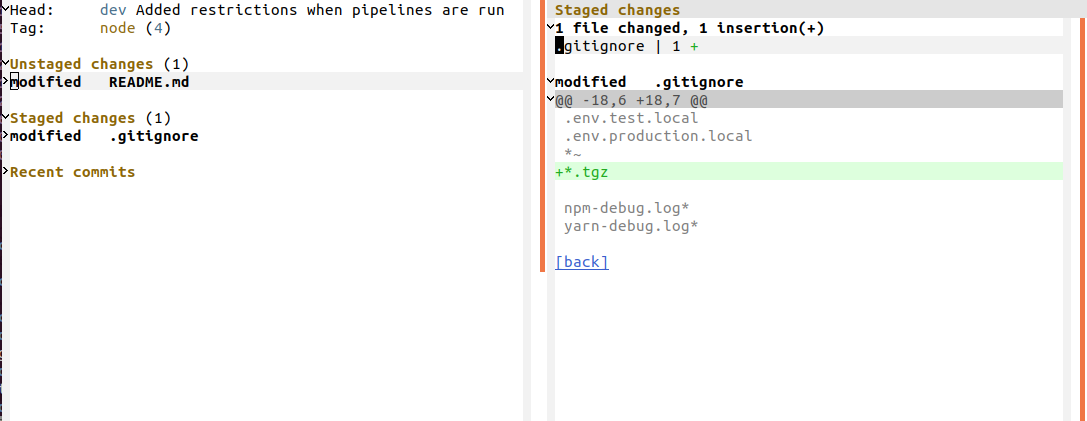Click the Recent commits heading text

pyautogui.click(x=73, y=172)
